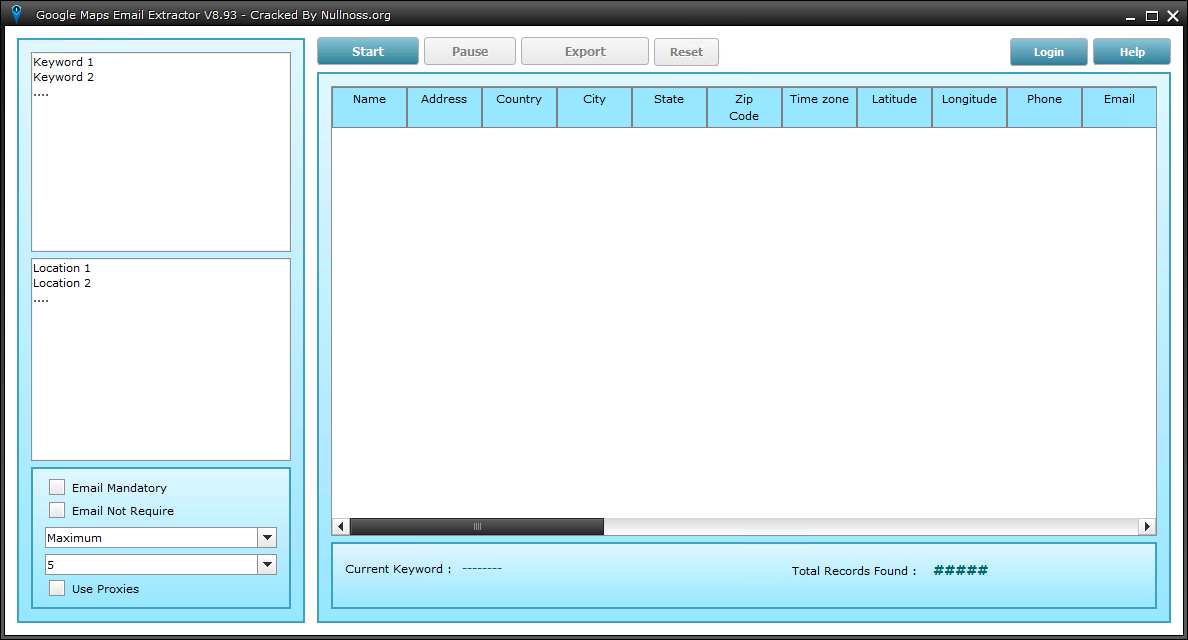Screen dimensions: 1188x640
Task: Select the Zip Code column header
Action: click(x=744, y=107)
